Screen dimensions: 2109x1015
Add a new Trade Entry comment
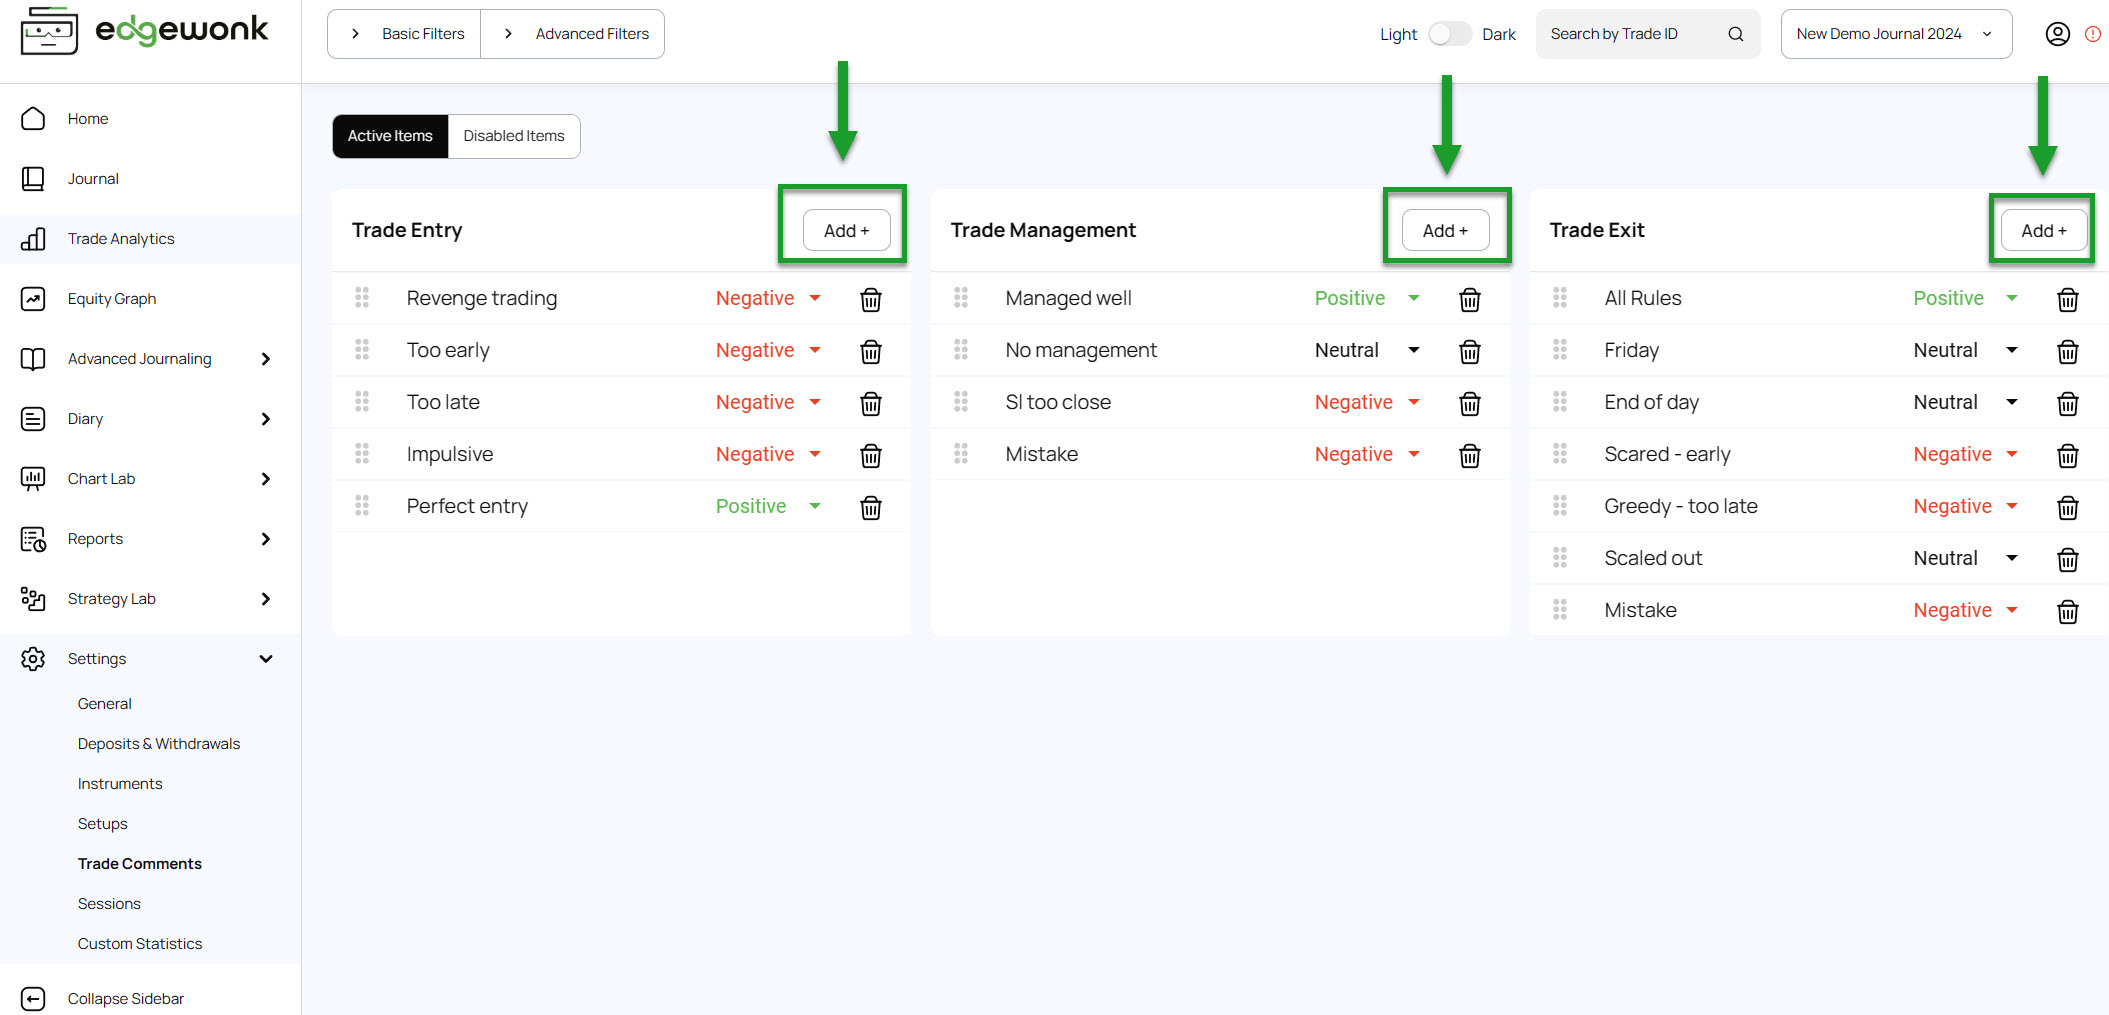(845, 230)
